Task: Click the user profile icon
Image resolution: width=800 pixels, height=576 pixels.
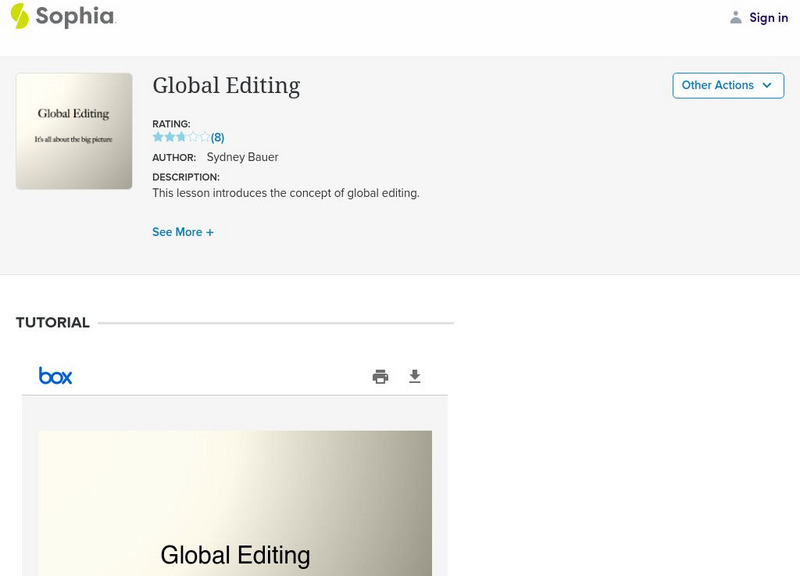Action: tap(735, 17)
